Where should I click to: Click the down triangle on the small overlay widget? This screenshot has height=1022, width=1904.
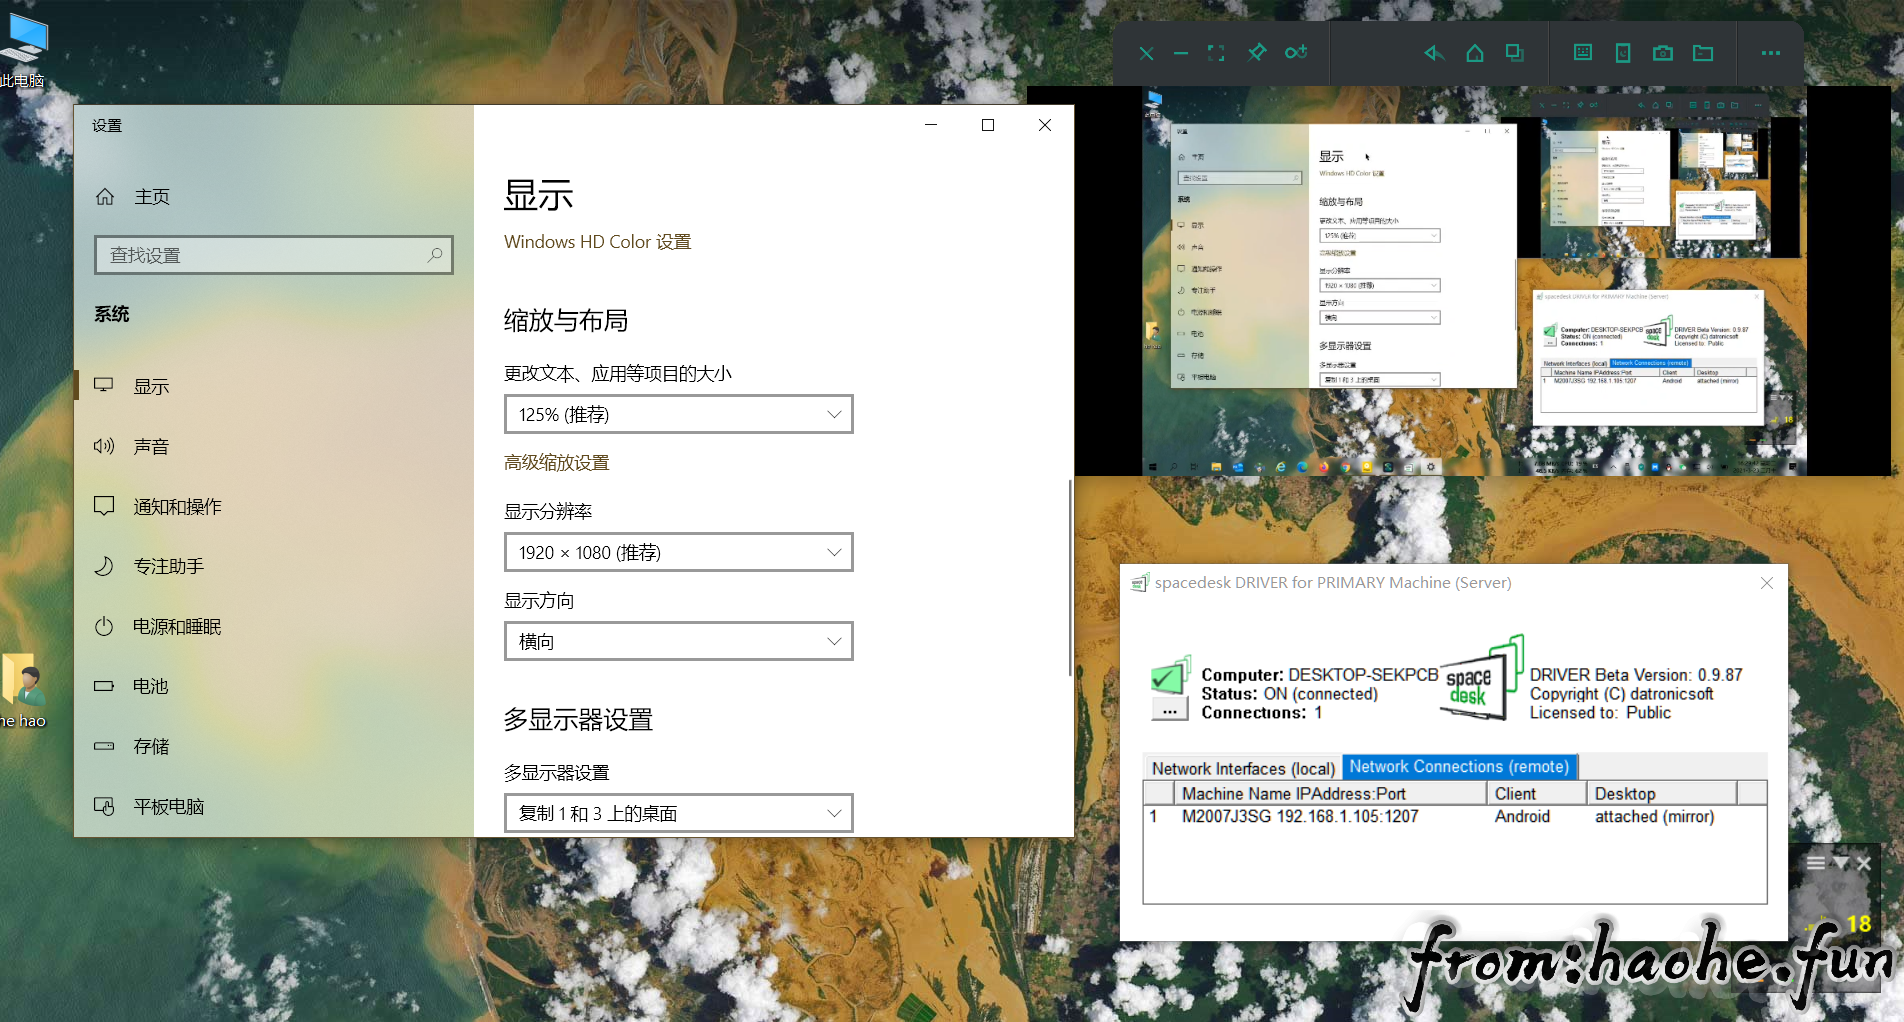1840,863
